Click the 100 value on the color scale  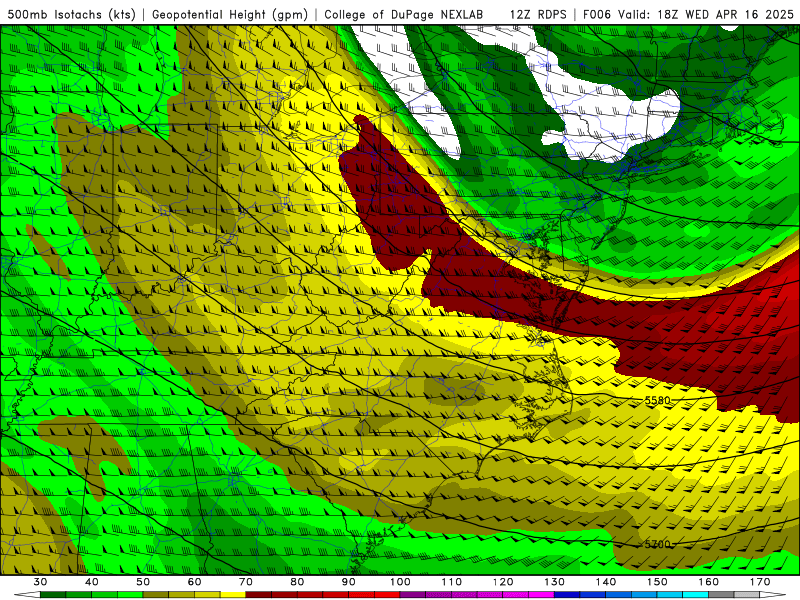(400, 582)
